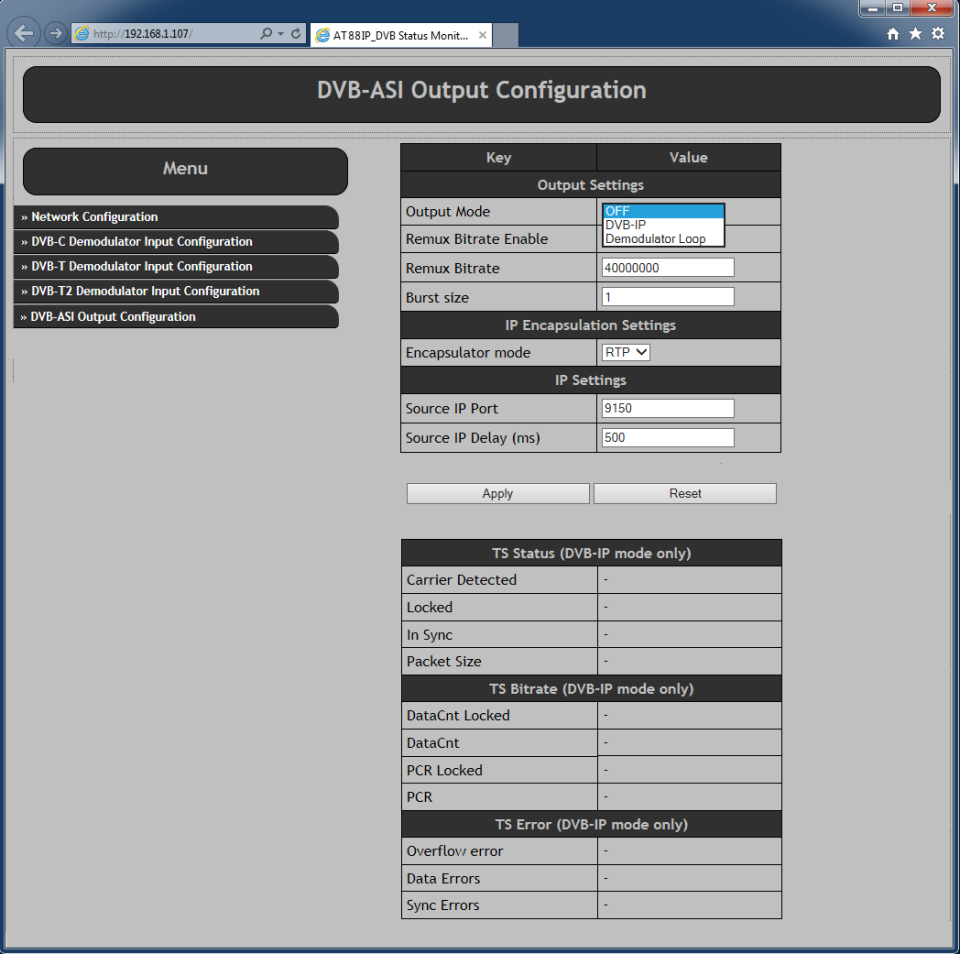Select OFF in Output Mode list
Screen dimensions: 960x954
(662, 211)
